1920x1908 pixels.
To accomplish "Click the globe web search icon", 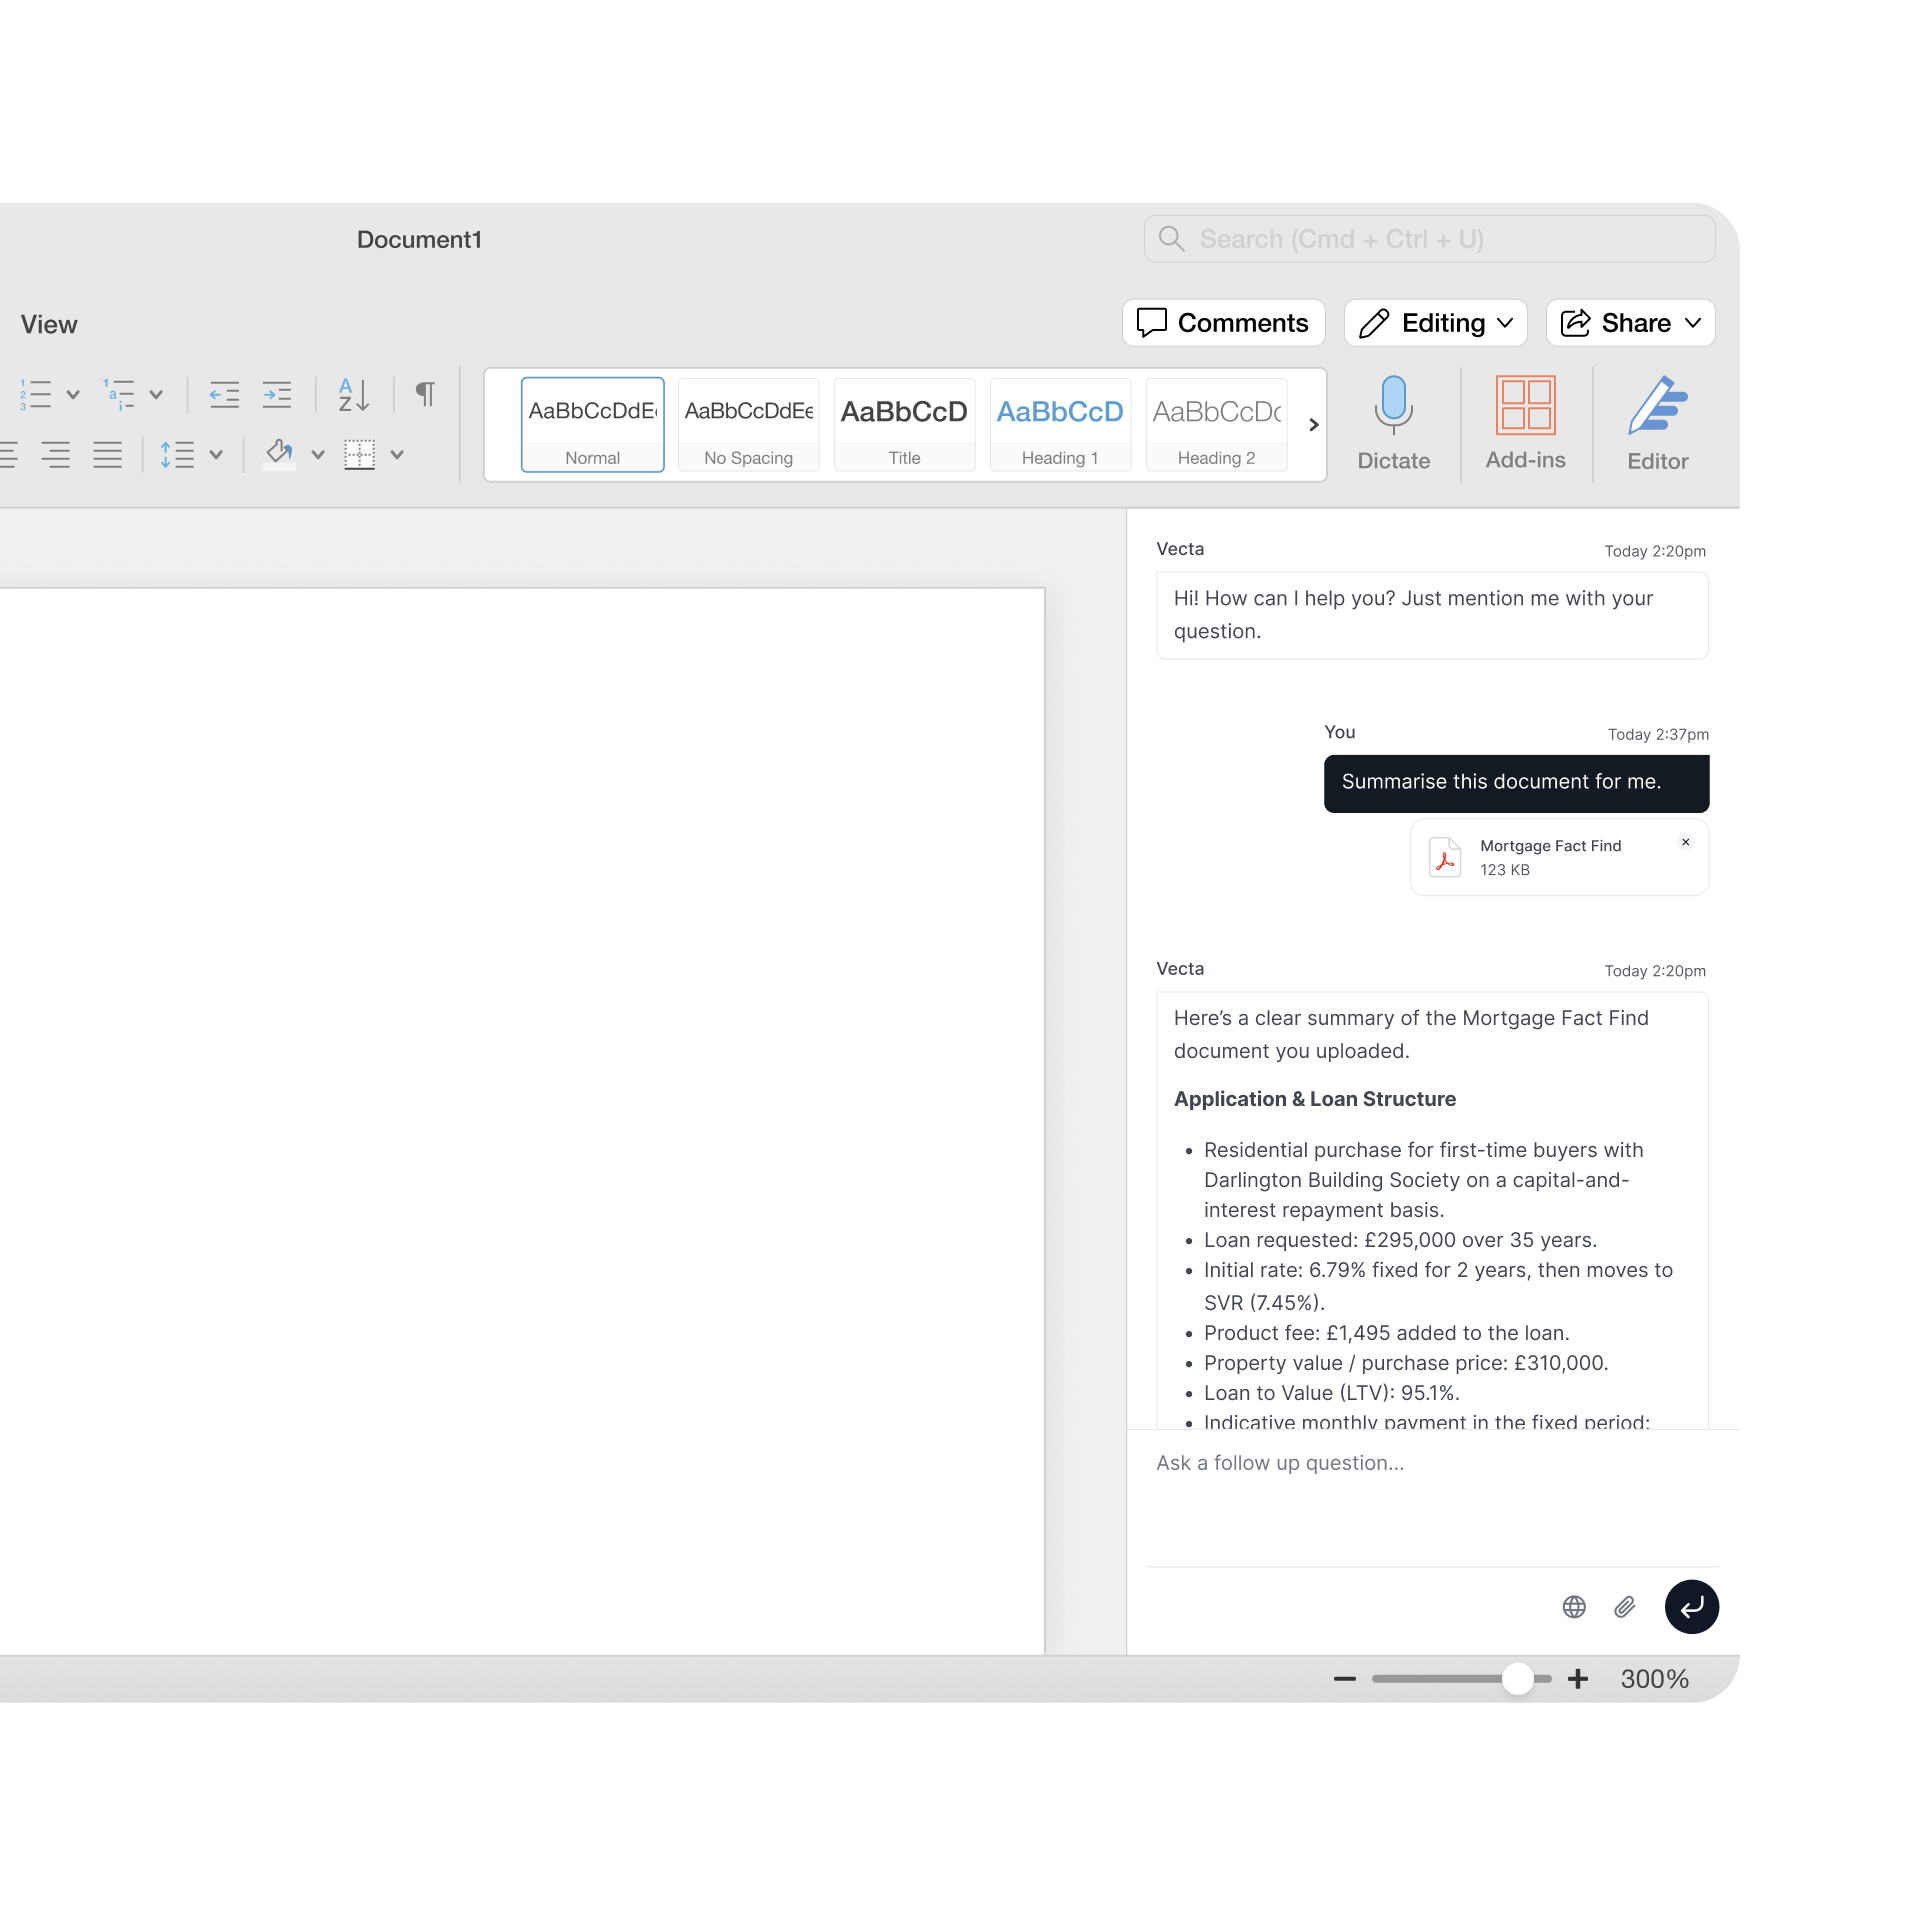I will pos(1574,1607).
